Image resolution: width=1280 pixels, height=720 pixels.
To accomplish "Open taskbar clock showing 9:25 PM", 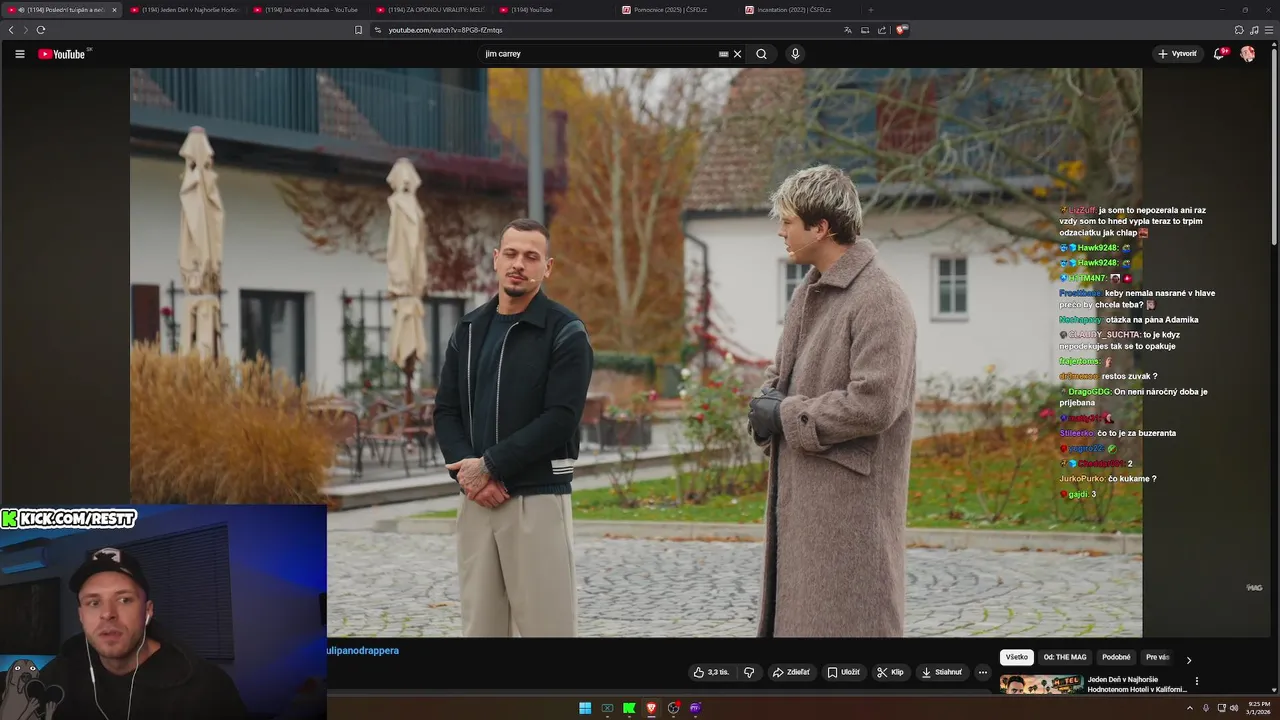I will click(1258, 708).
